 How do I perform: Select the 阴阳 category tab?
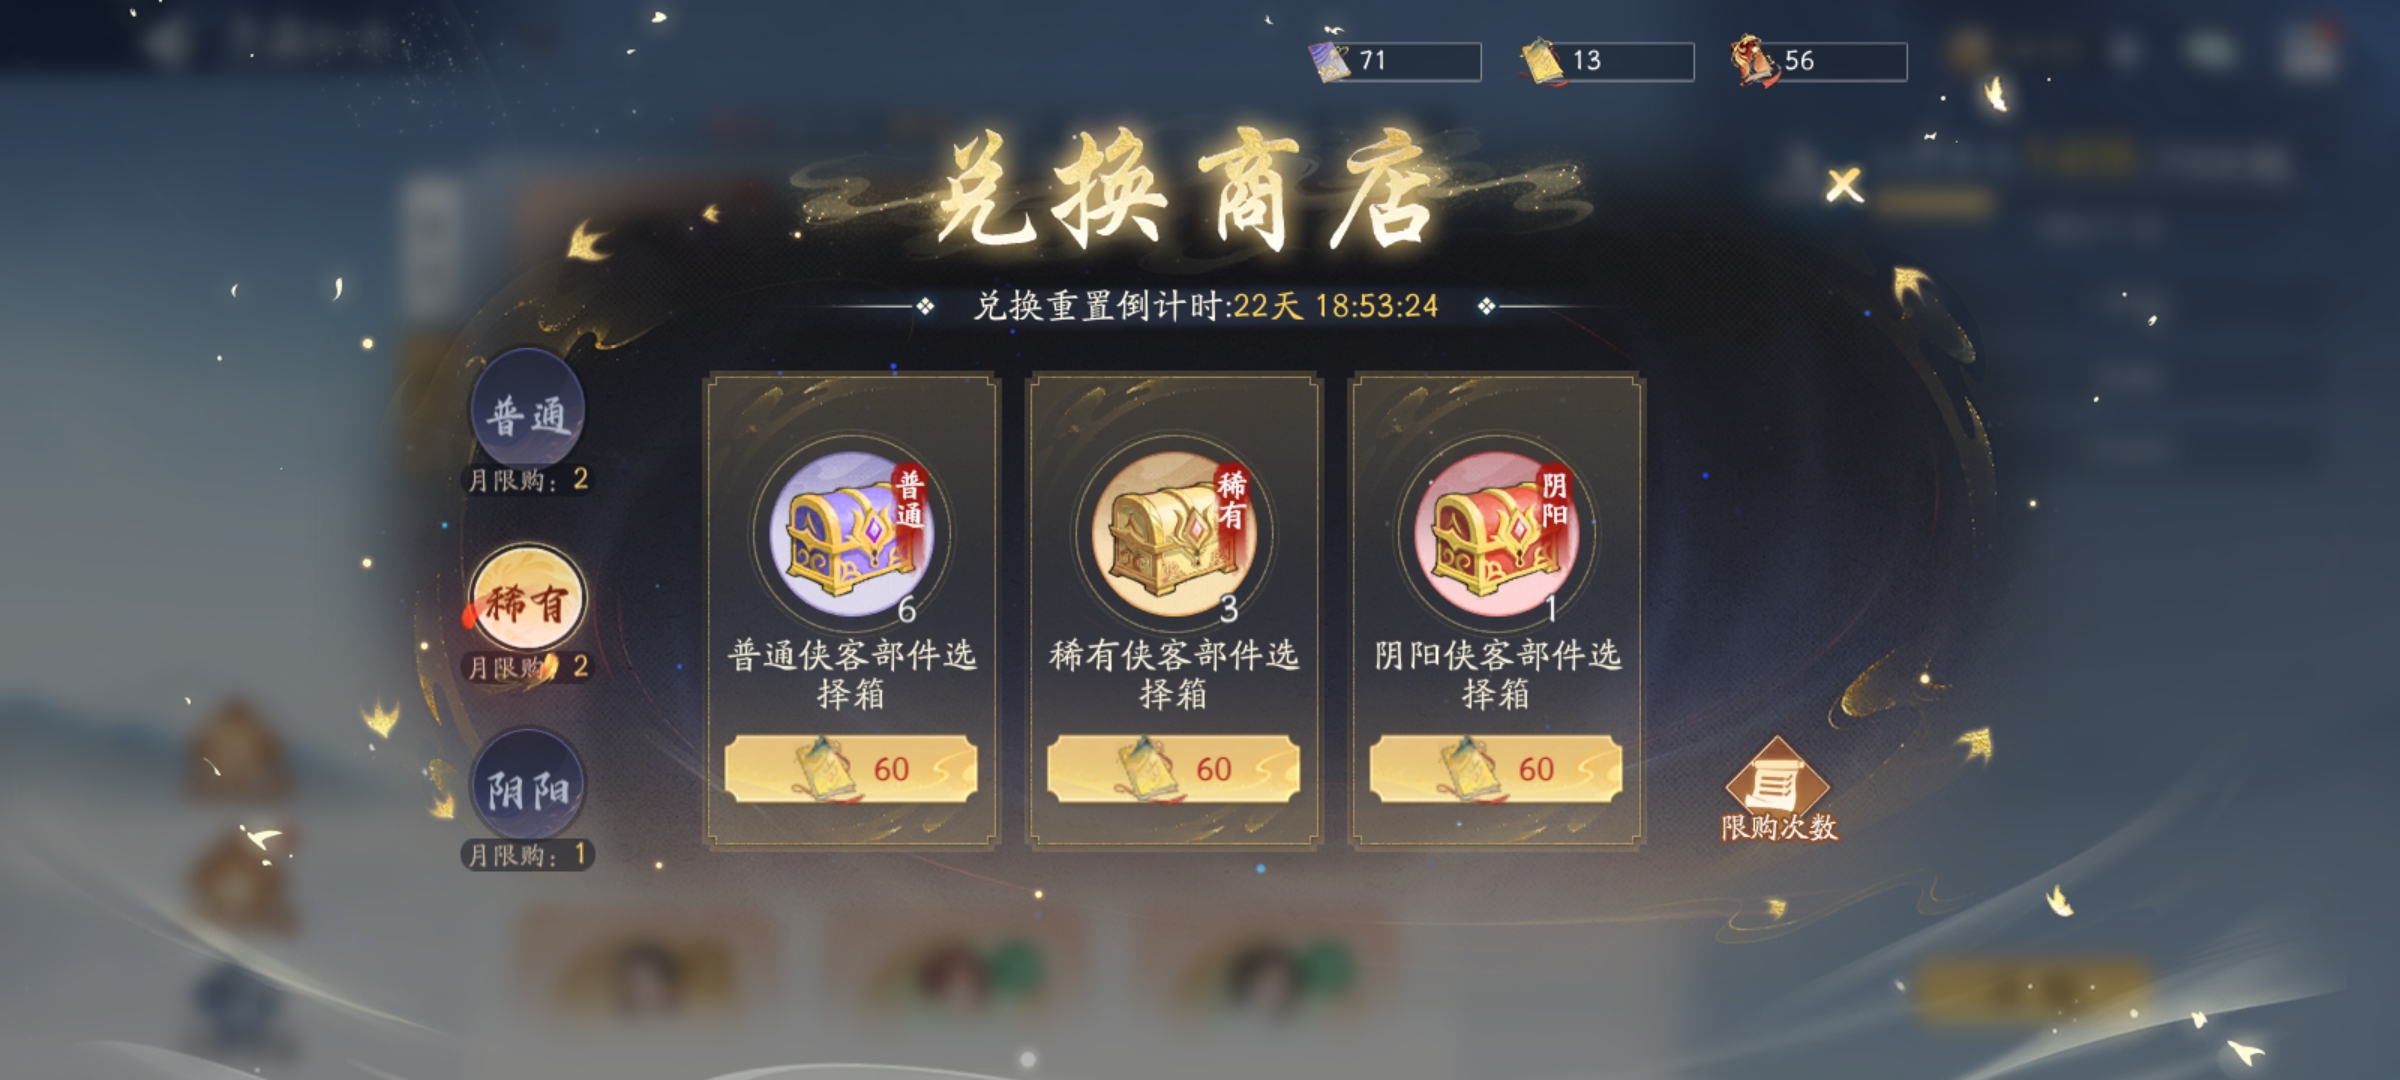pos(527,786)
